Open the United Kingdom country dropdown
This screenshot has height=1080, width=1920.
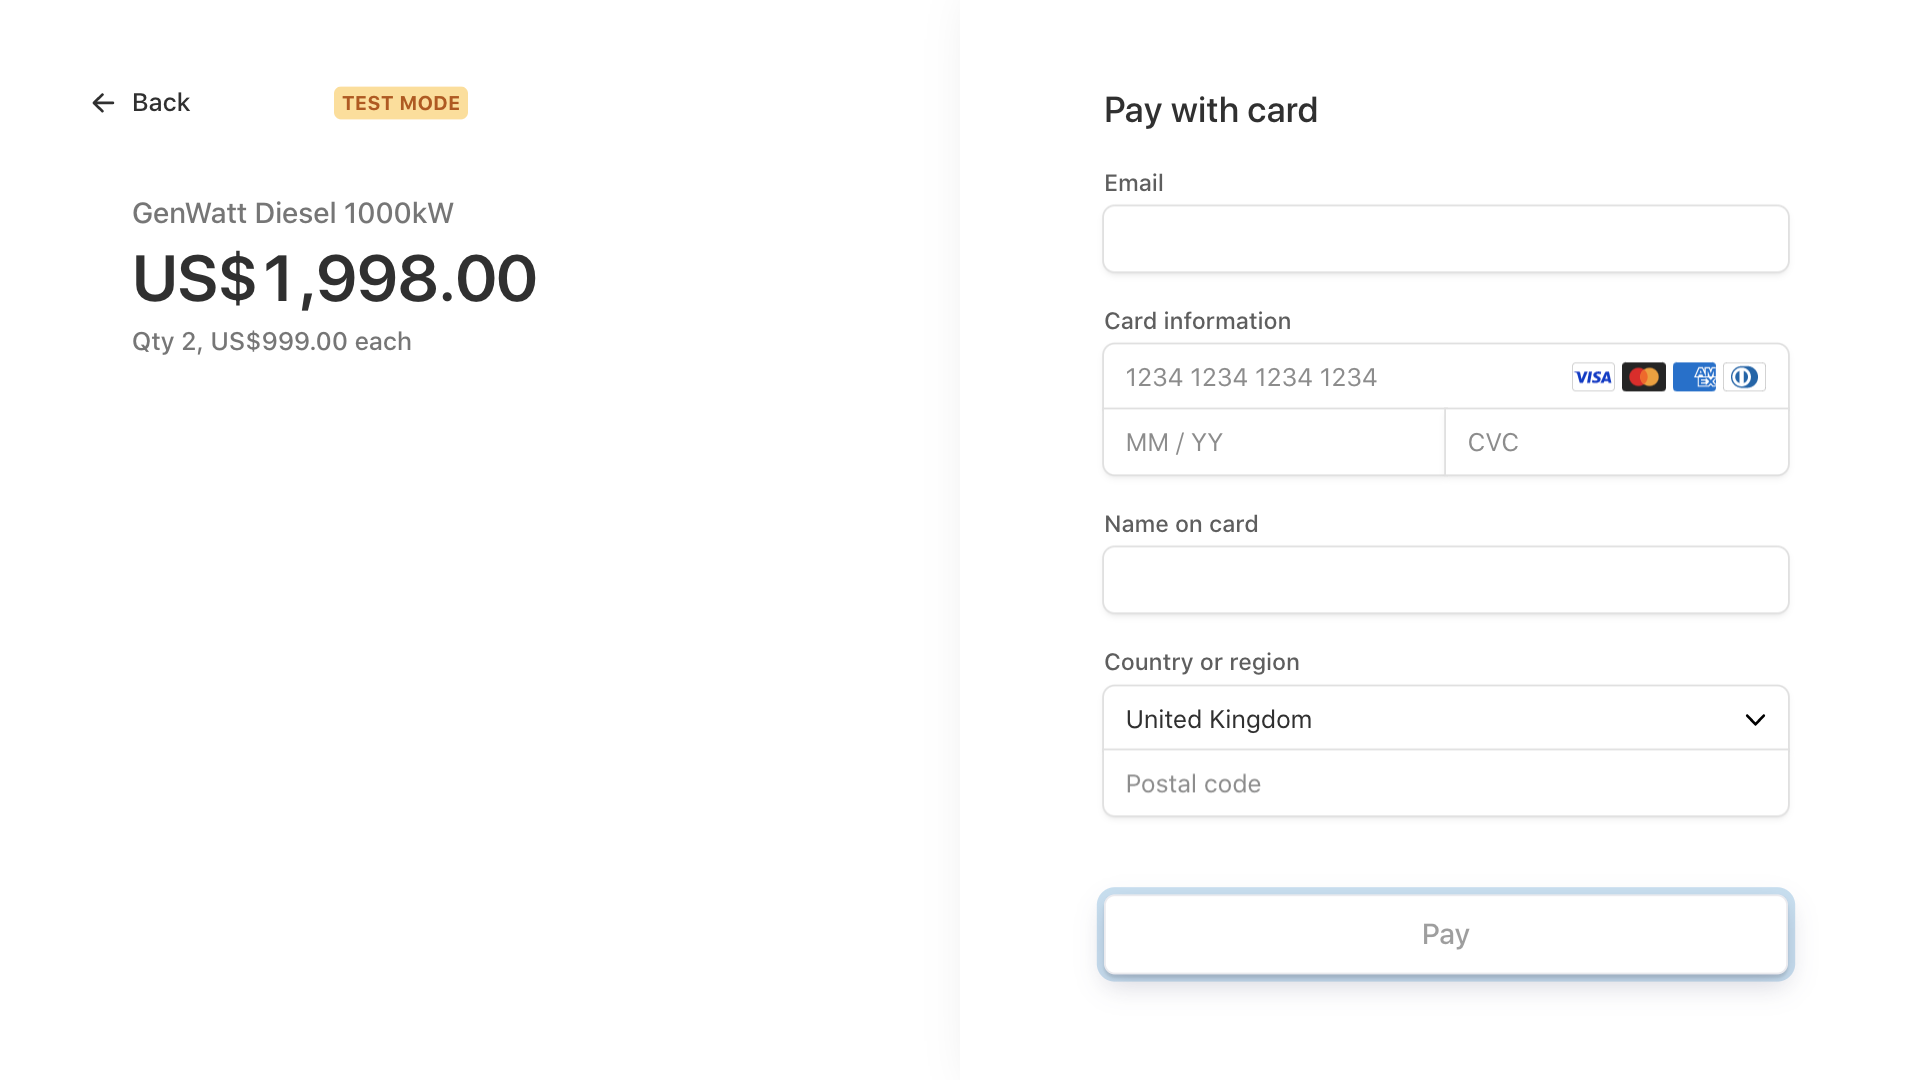coord(1446,719)
